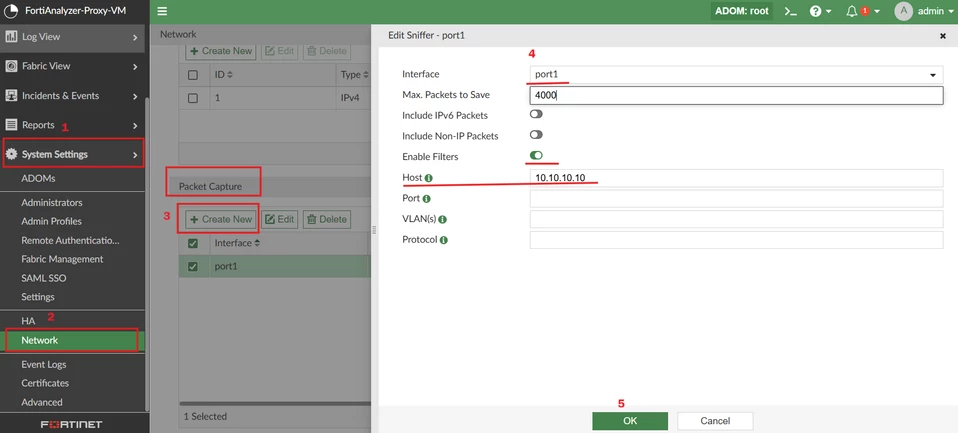Click the Port field info icon

click(426, 198)
